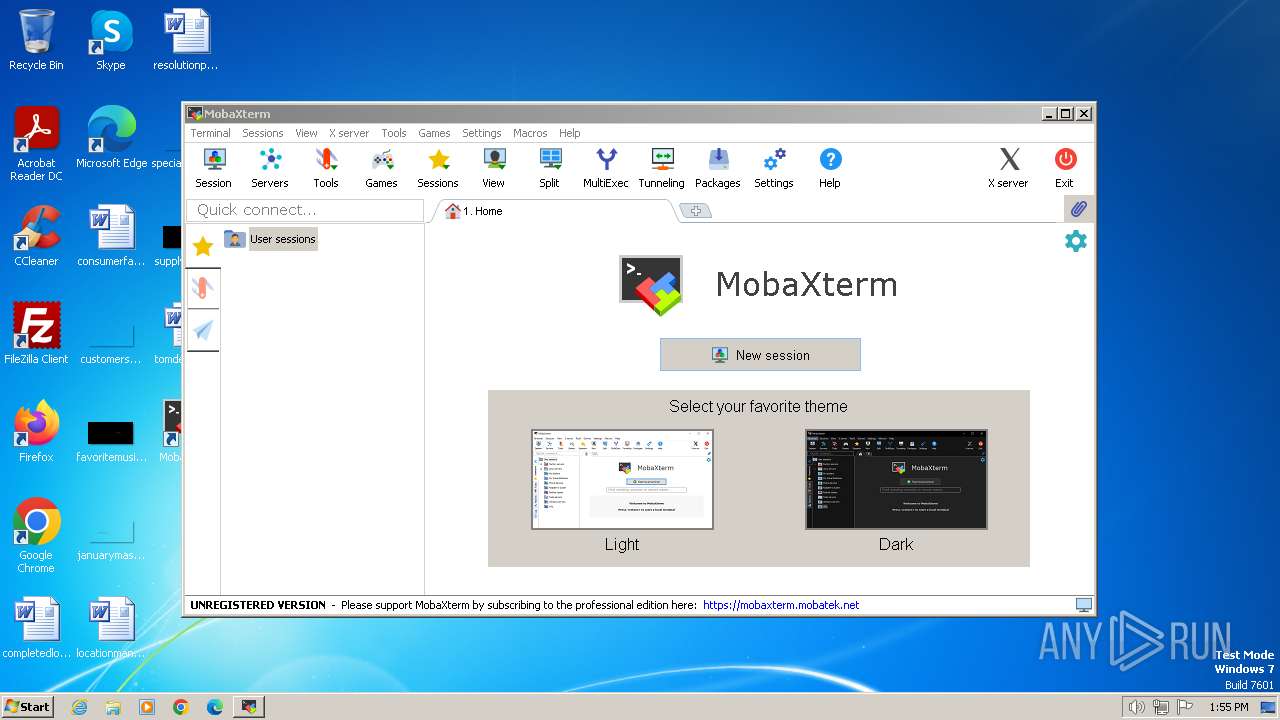The image size is (1280, 720).
Task: Open the Games menu
Action: click(x=434, y=133)
